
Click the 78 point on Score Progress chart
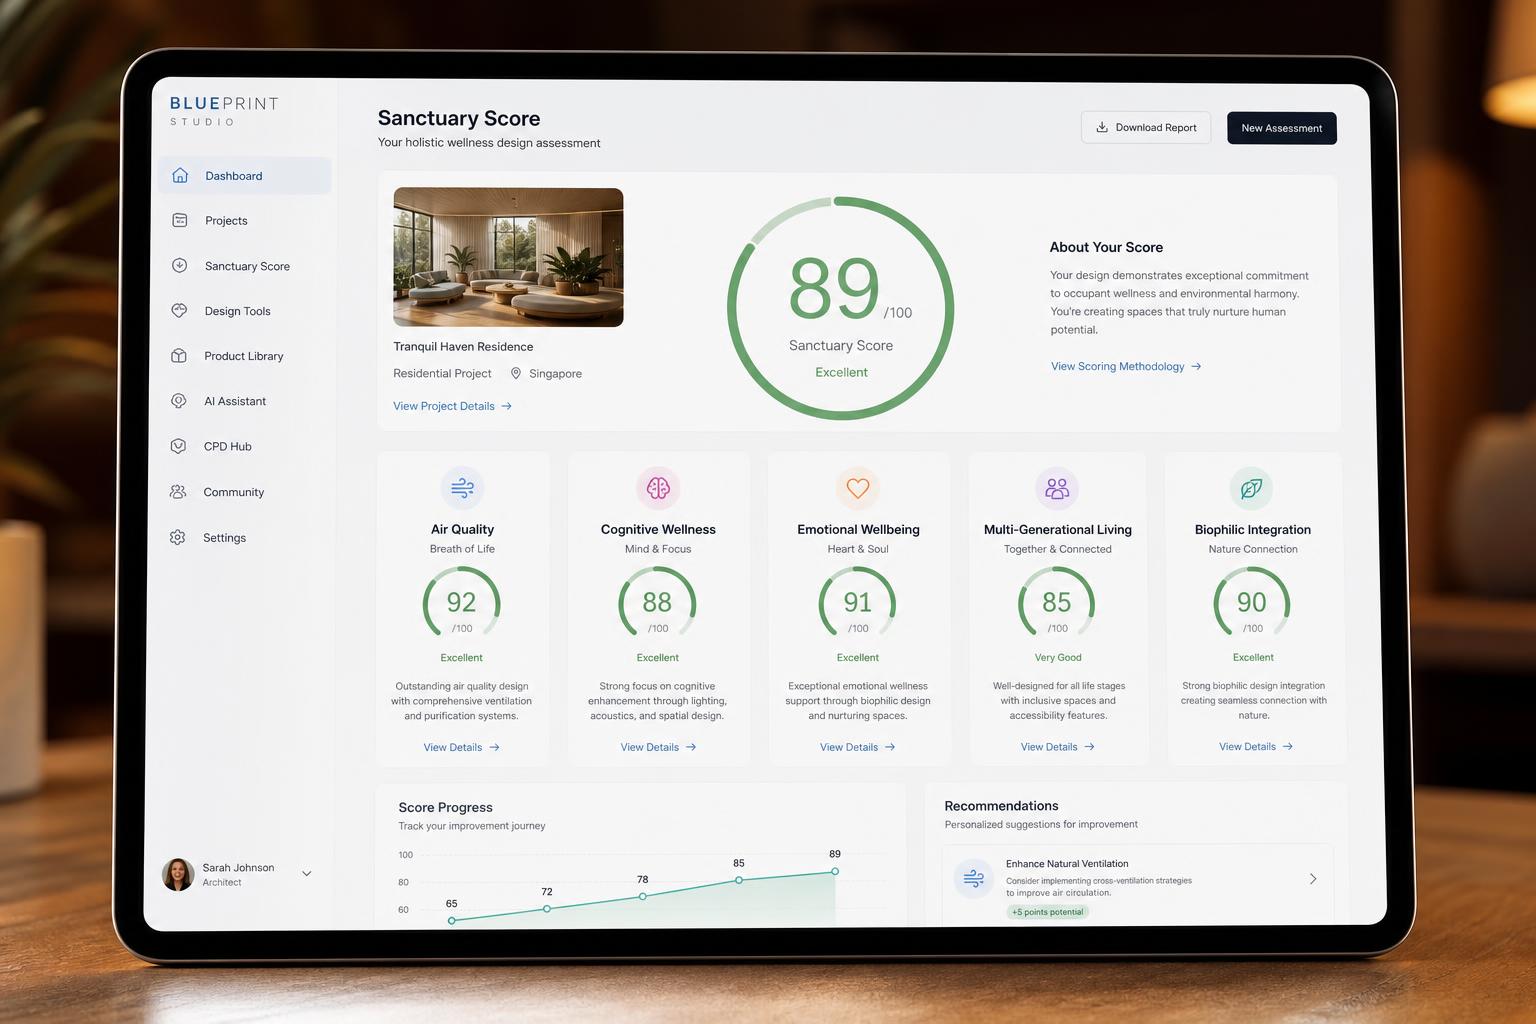[642, 896]
